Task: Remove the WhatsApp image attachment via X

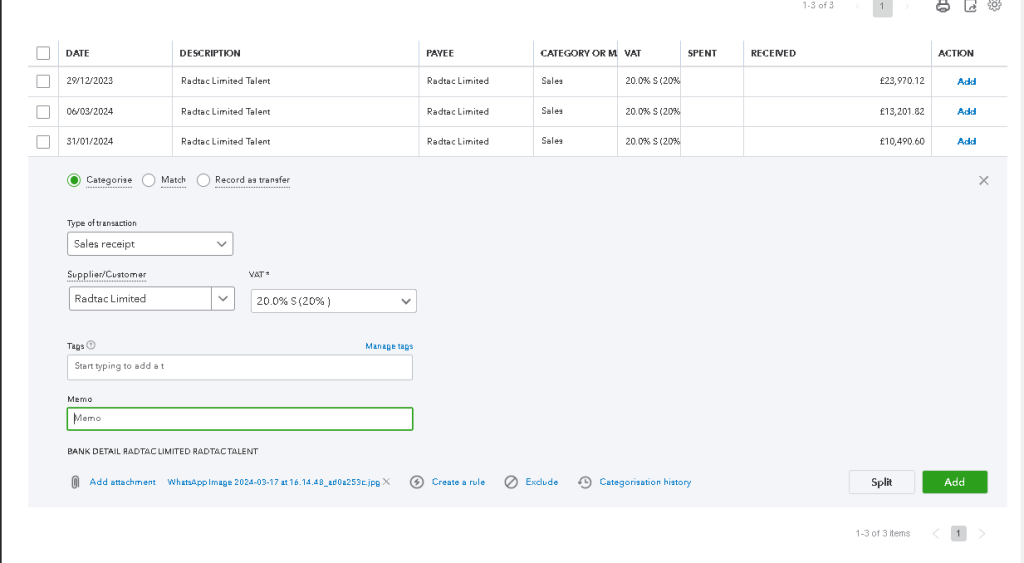Action: point(387,482)
